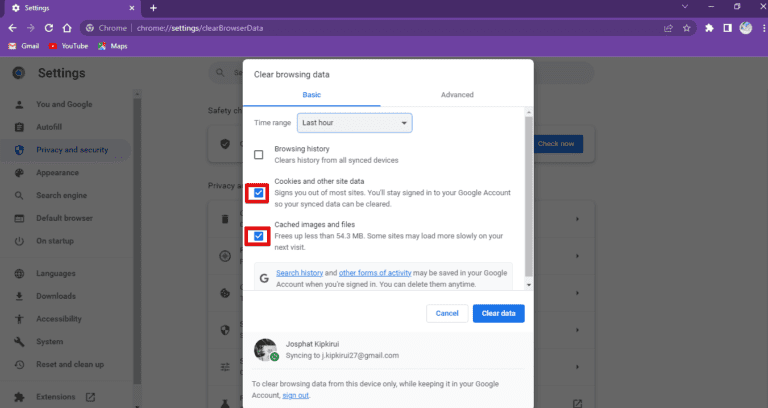Open the Extensions puzzle icon
This screenshot has width=768, height=408.
pyautogui.click(x=709, y=28)
